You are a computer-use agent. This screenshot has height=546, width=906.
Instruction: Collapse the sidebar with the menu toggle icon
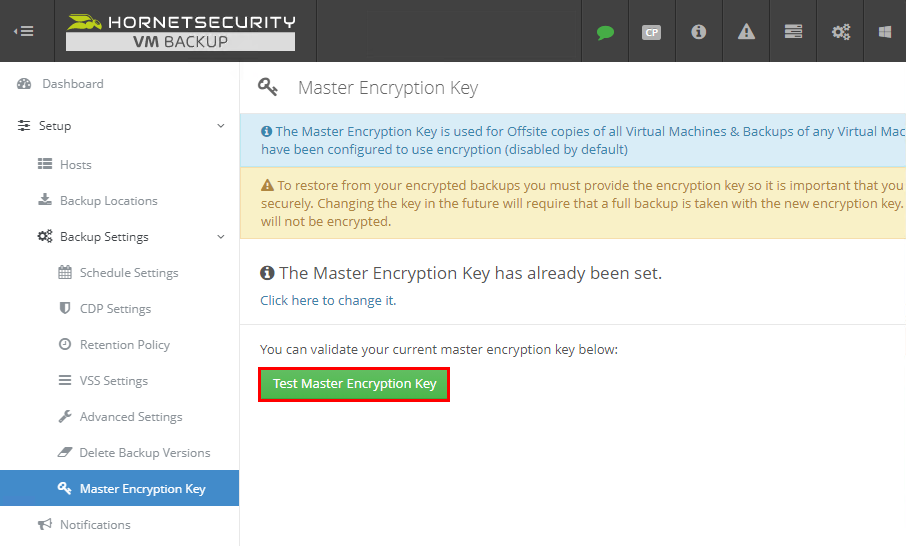tap(24, 31)
